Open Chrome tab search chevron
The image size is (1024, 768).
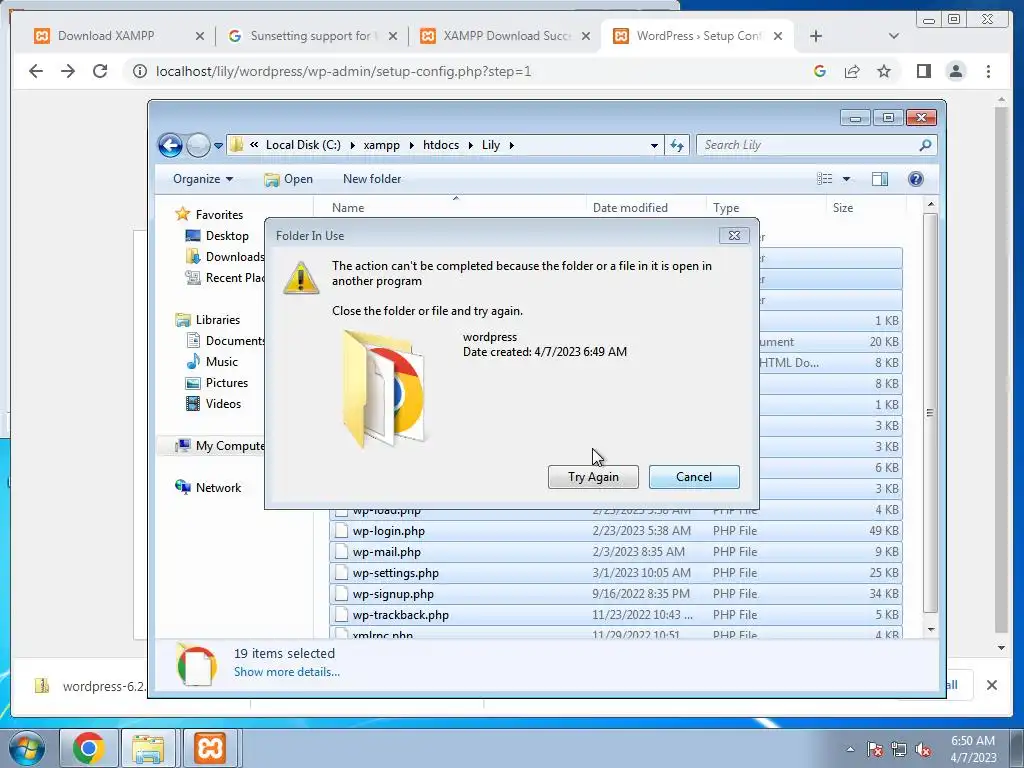894,36
